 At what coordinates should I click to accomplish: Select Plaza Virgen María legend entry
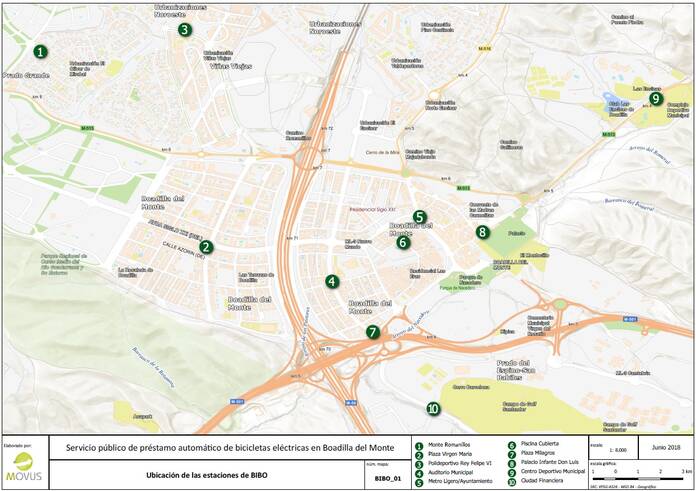452,454
